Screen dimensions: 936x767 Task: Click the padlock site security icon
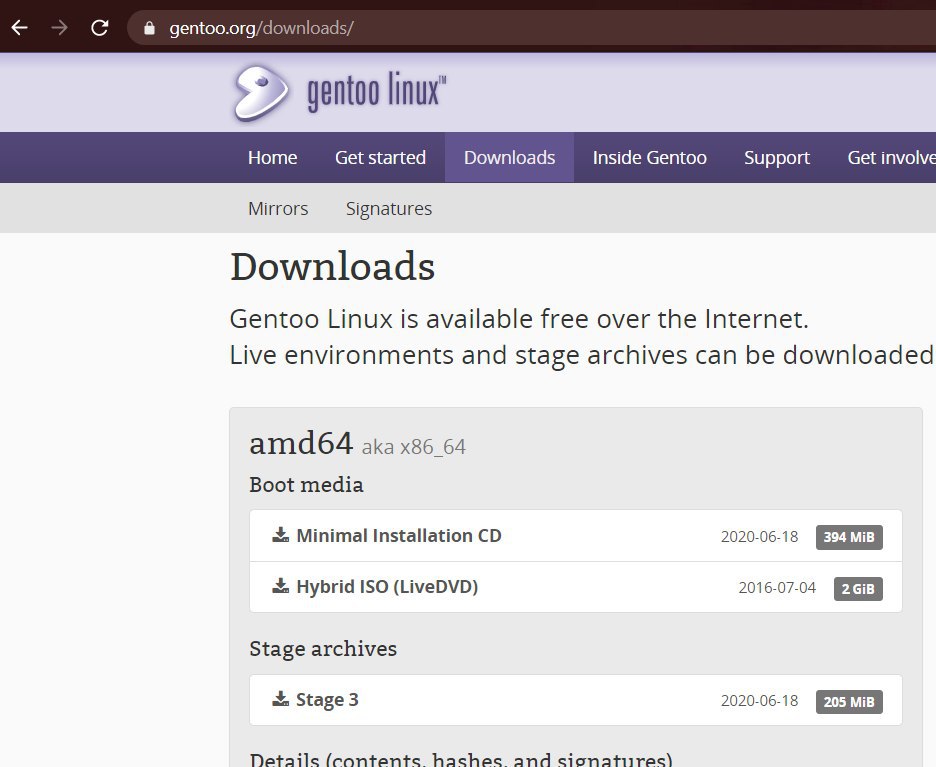pos(149,28)
